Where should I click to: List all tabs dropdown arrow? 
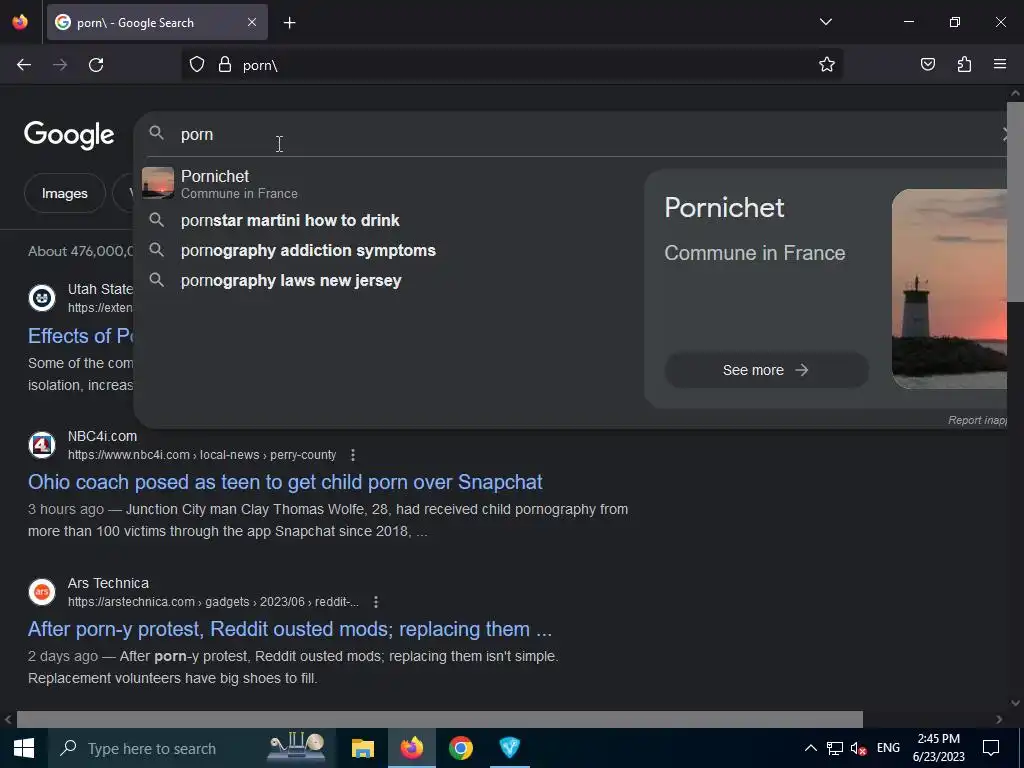[x=825, y=22]
